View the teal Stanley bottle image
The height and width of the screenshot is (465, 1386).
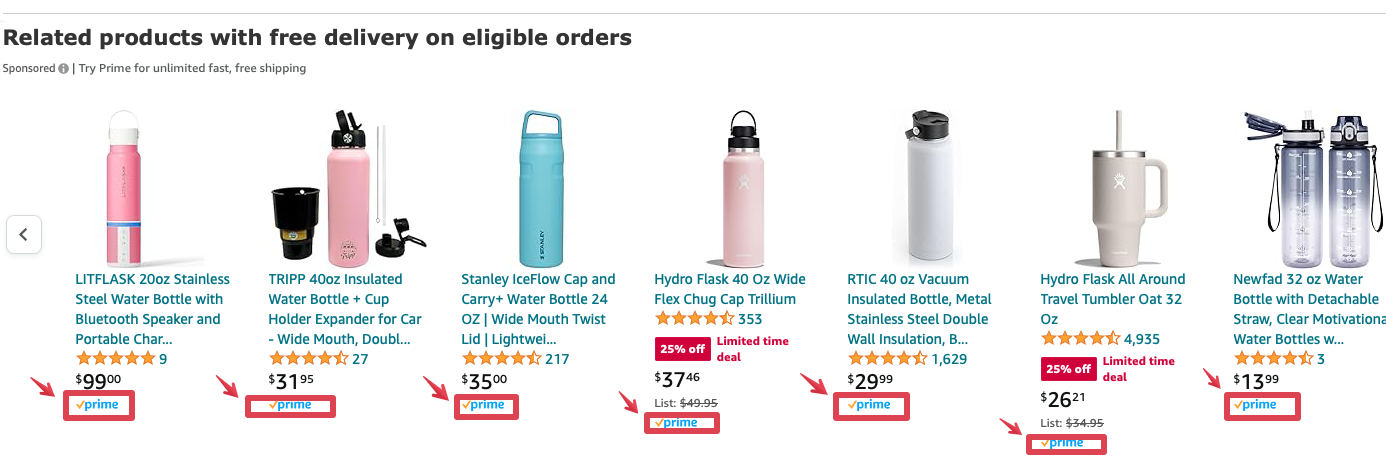[536, 187]
